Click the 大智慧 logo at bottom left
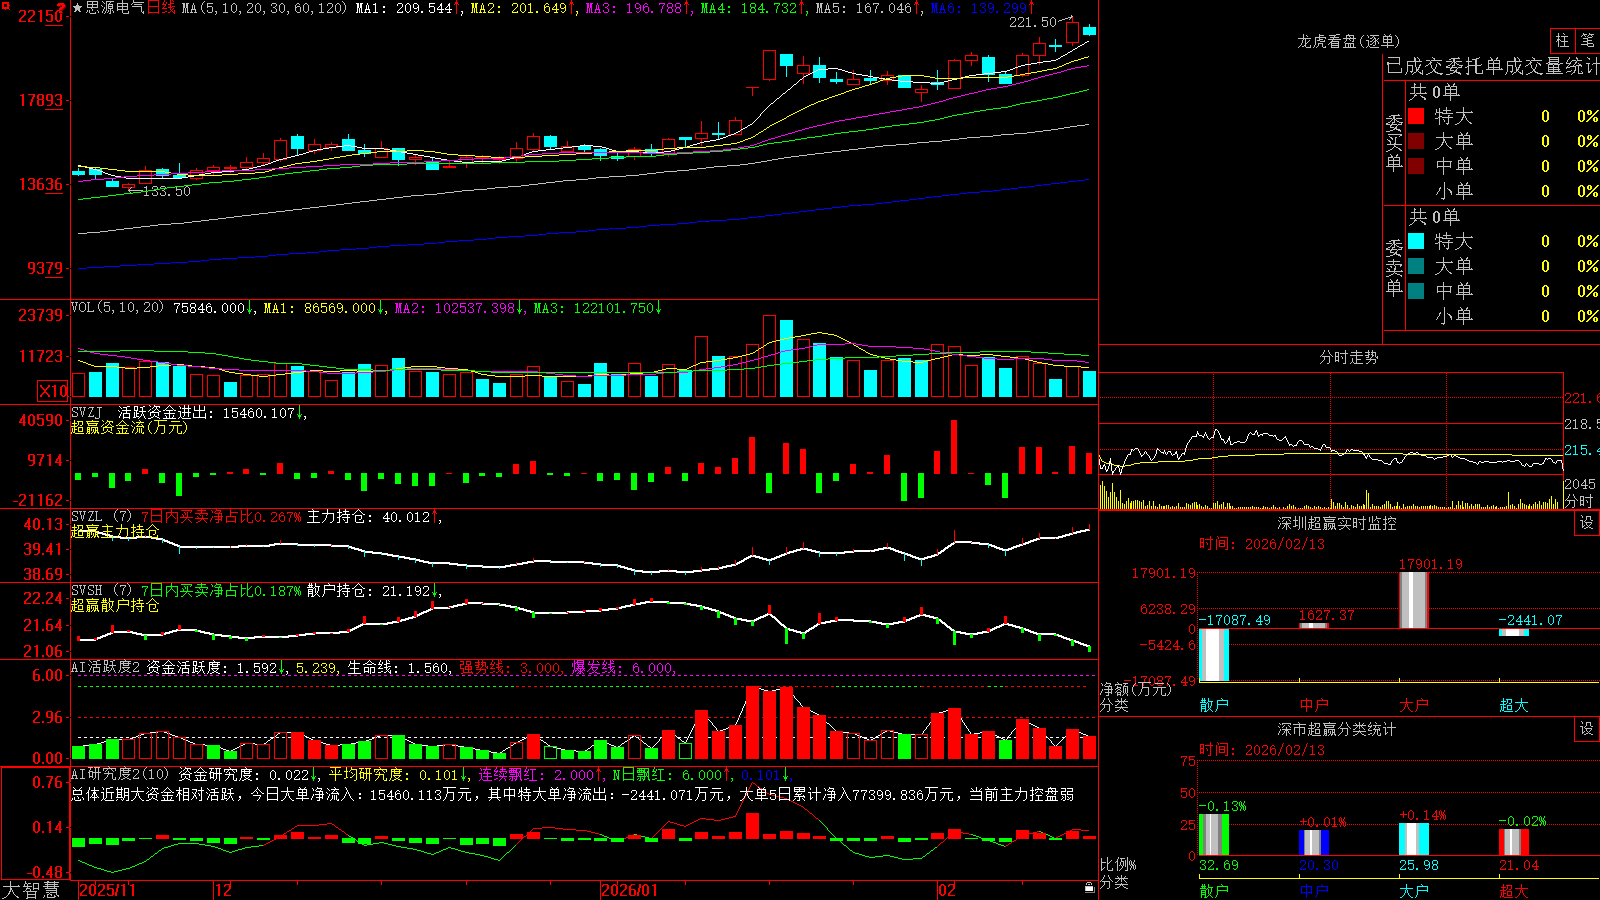The width and height of the screenshot is (1600, 900). (31, 890)
